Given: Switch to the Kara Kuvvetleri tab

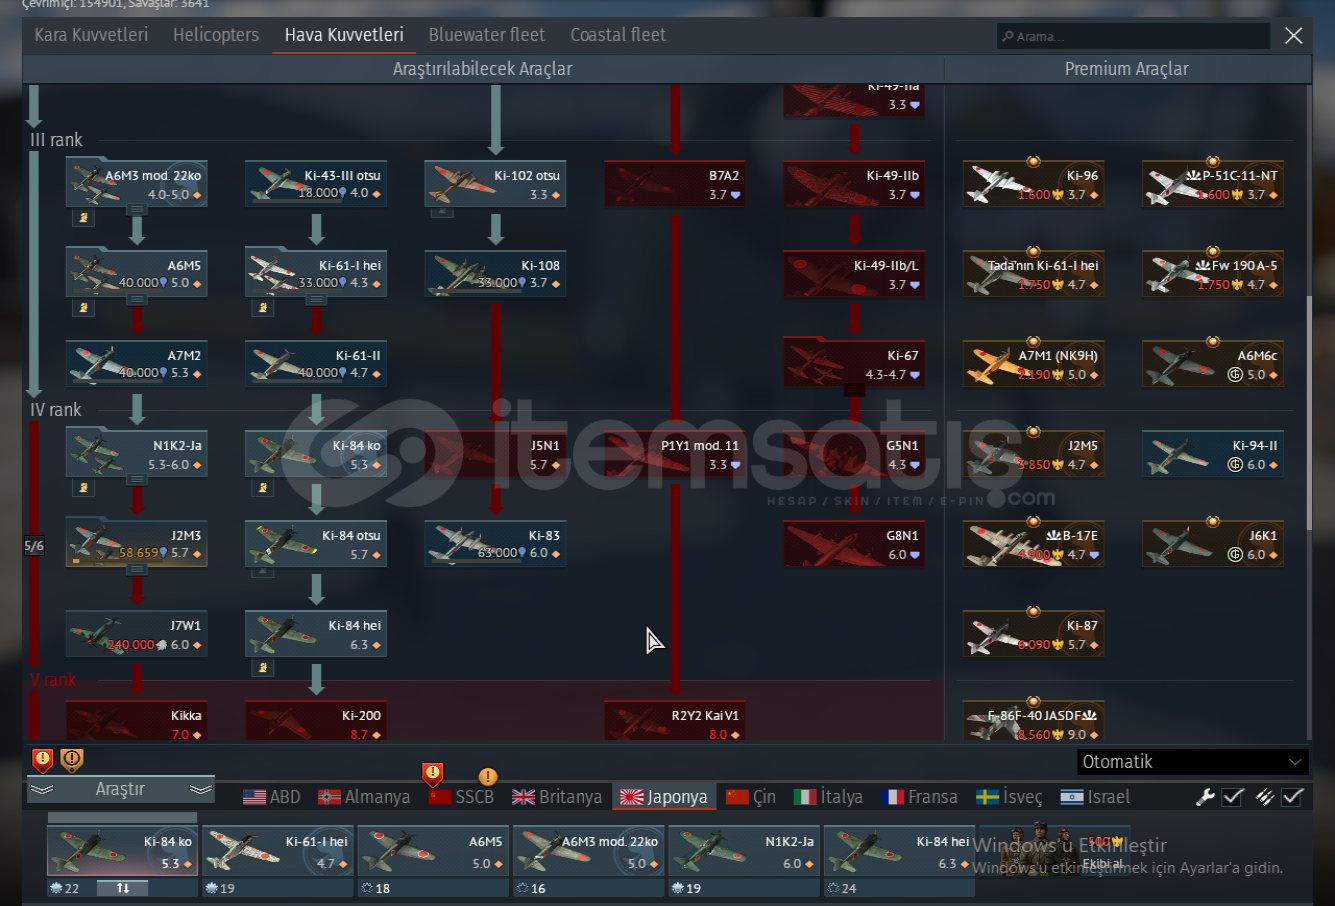Looking at the screenshot, I should 91,35.
